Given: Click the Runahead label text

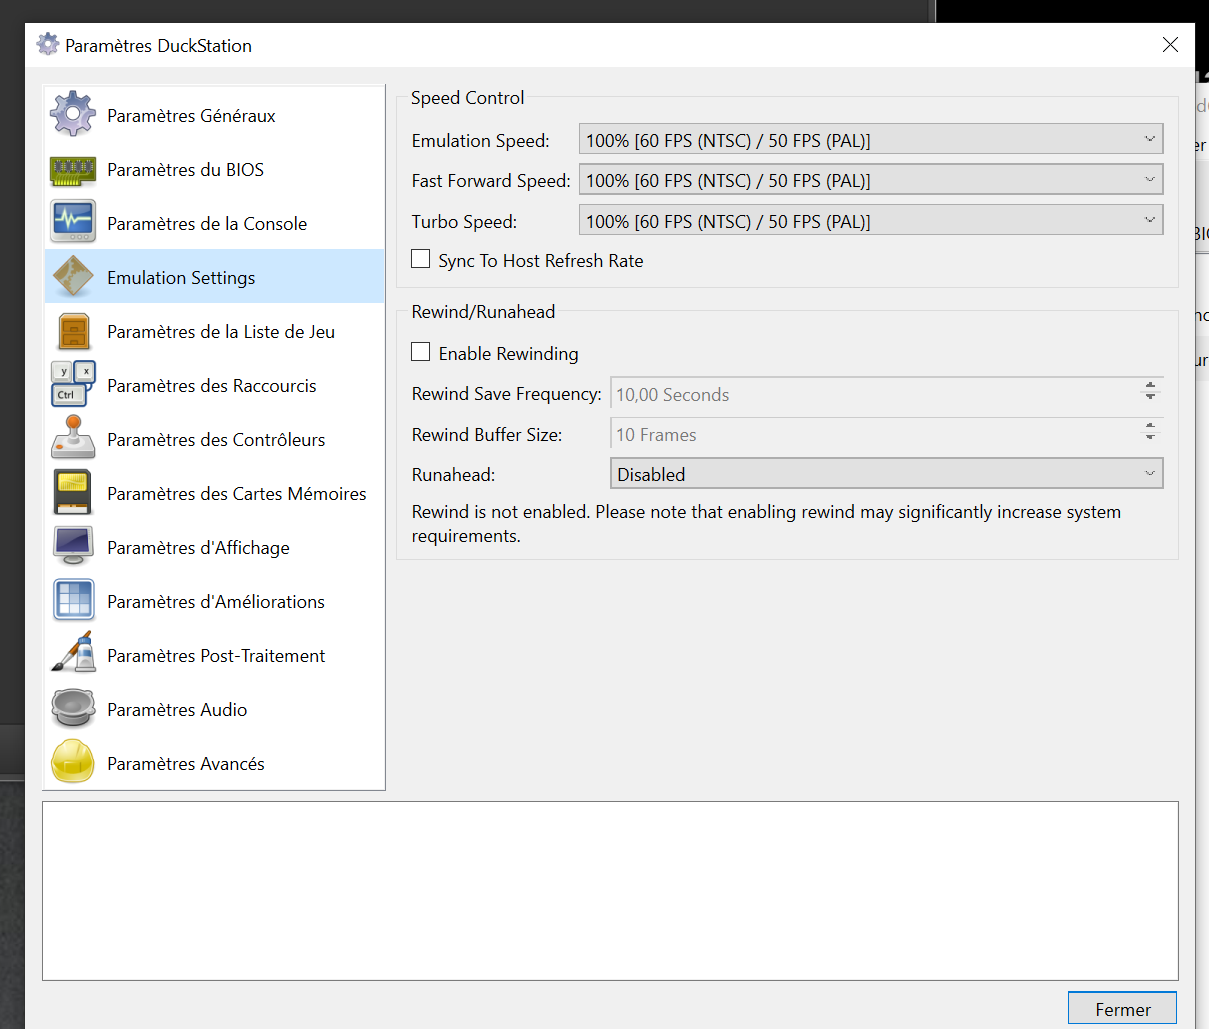Looking at the screenshot, I should tap(453, 475).
